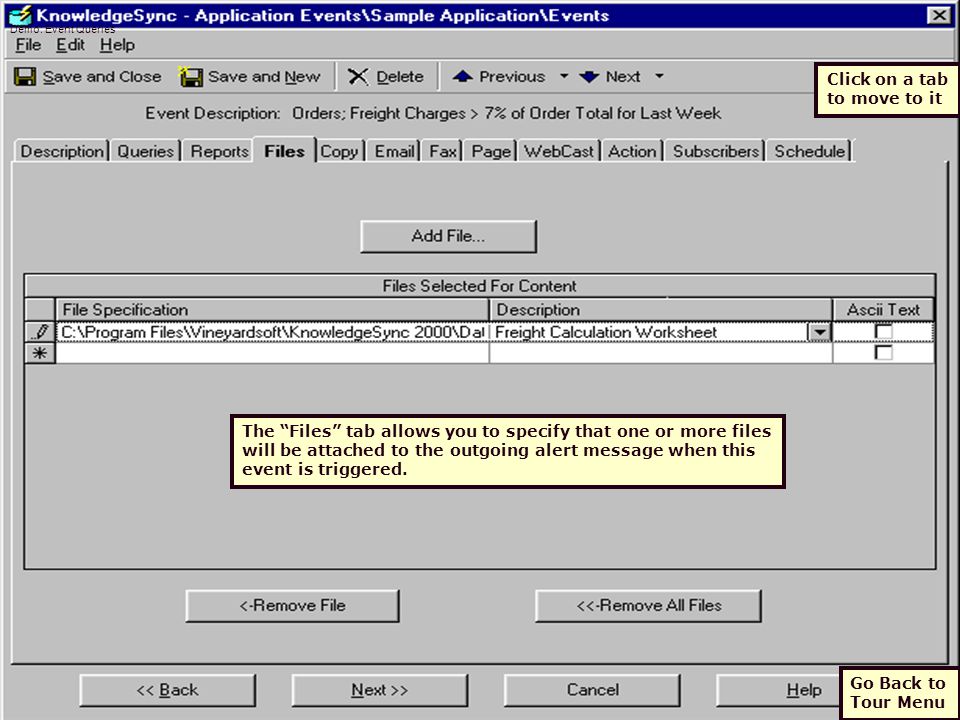Click the << Back button

pyautogui.click(x=168, y=690)
